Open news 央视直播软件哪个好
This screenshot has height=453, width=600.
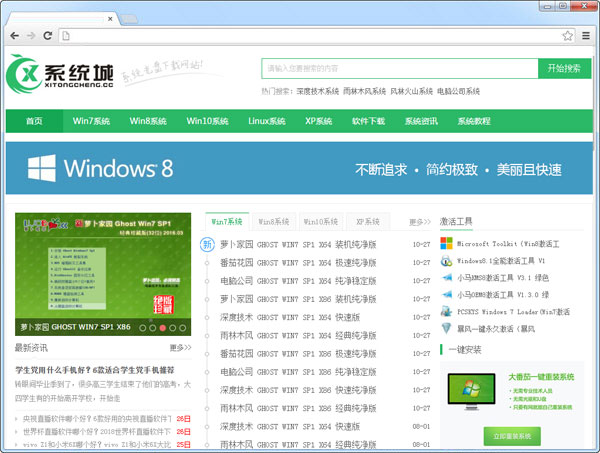tap(97, 419)
